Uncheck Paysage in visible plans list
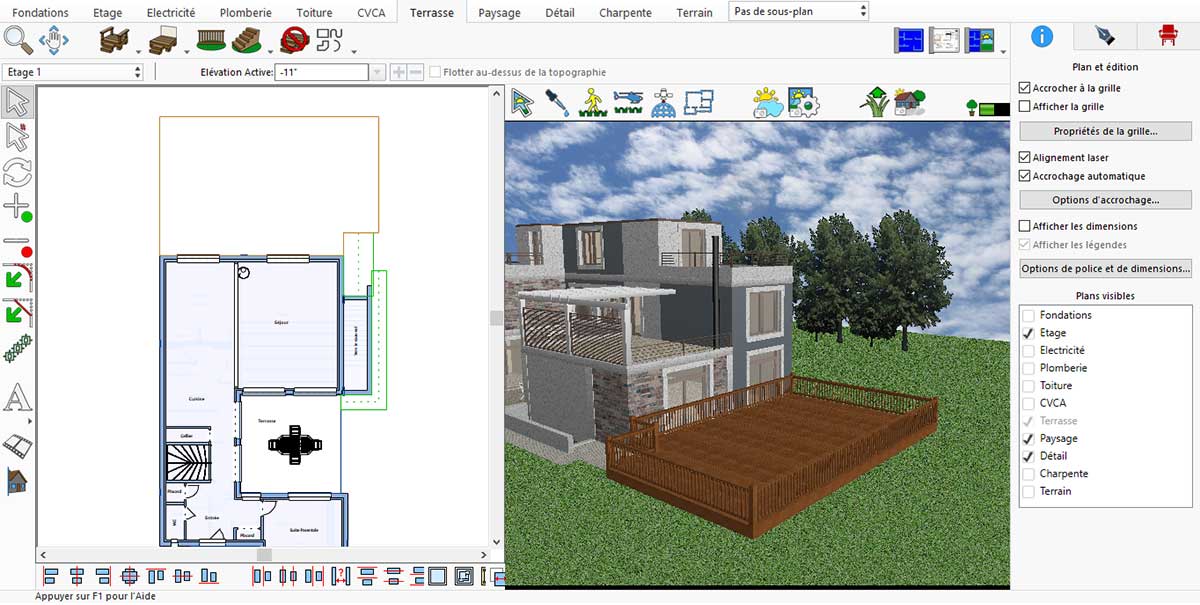Image resolution: width=1200 pixels, height=605 pixels. (1028, 438)
